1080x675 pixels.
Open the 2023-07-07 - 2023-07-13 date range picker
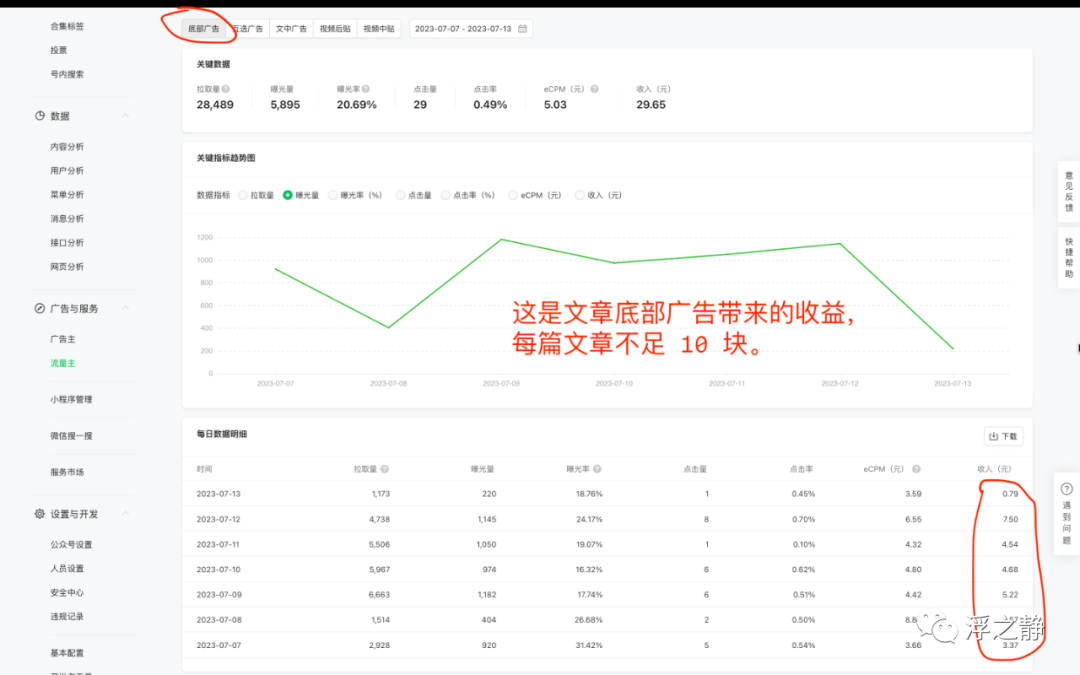[x=470, y=29]
